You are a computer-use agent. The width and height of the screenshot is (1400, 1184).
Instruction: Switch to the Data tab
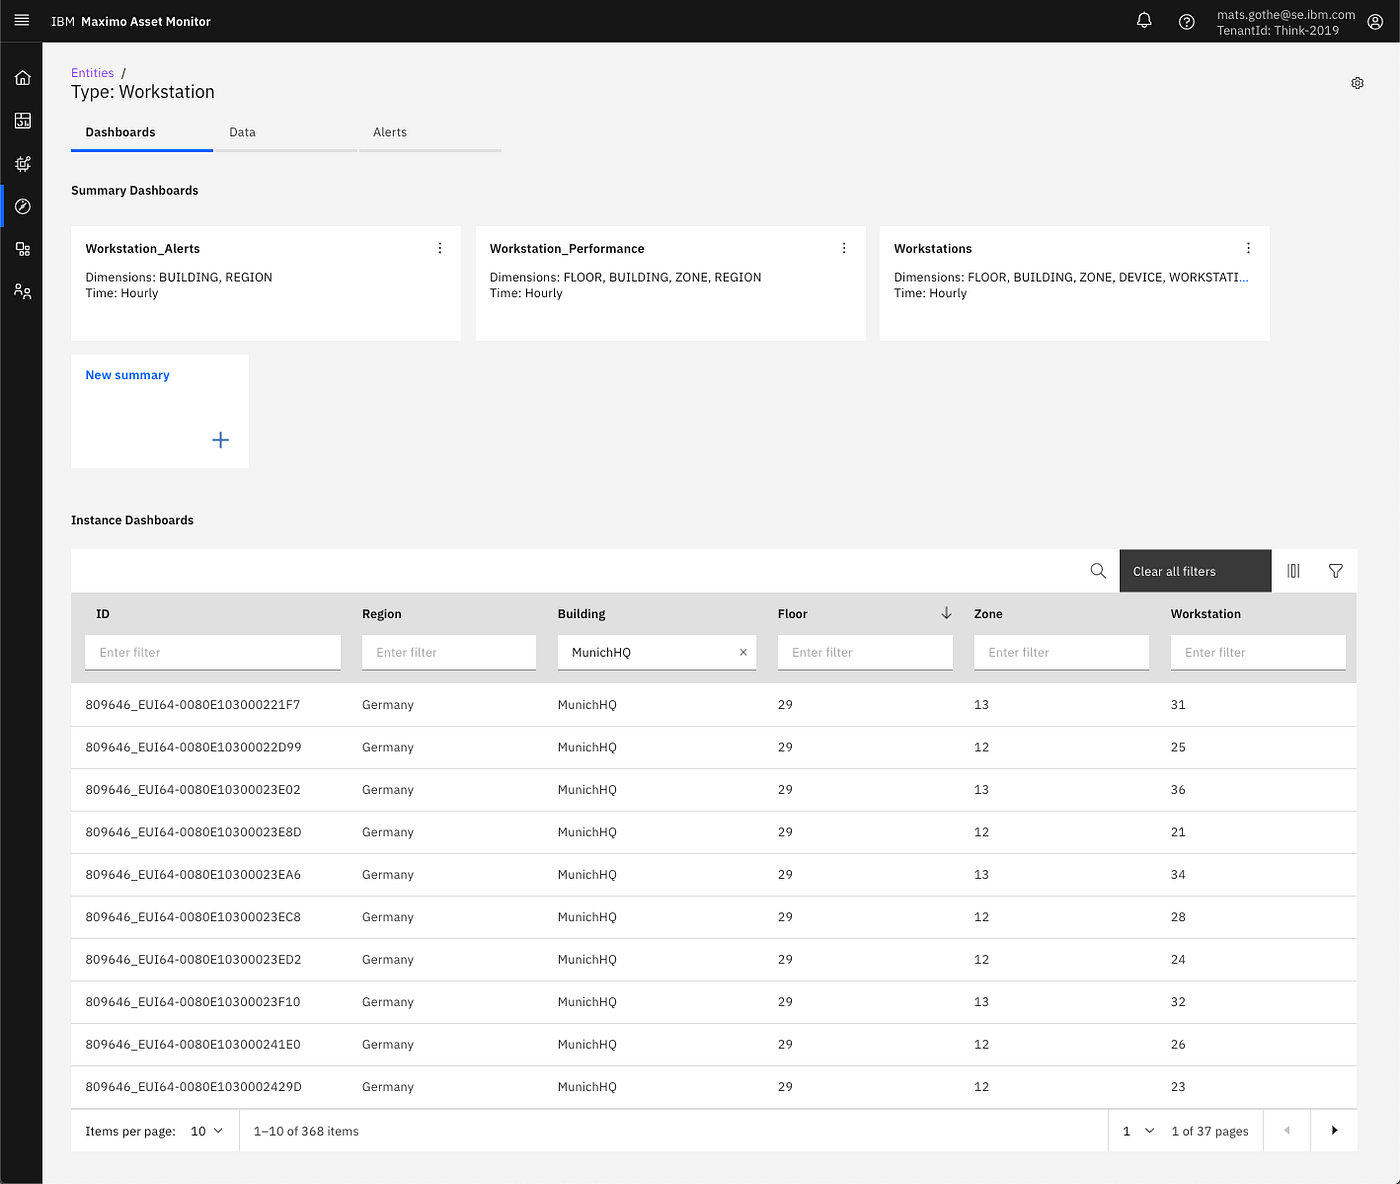click(242, 132)
